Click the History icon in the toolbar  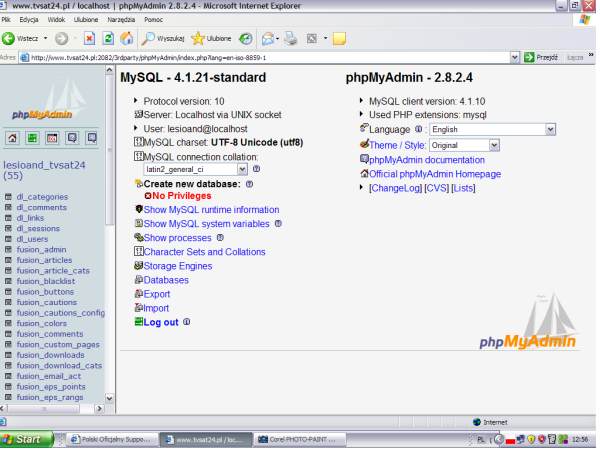pyautogui.click(x=246, y=38)
